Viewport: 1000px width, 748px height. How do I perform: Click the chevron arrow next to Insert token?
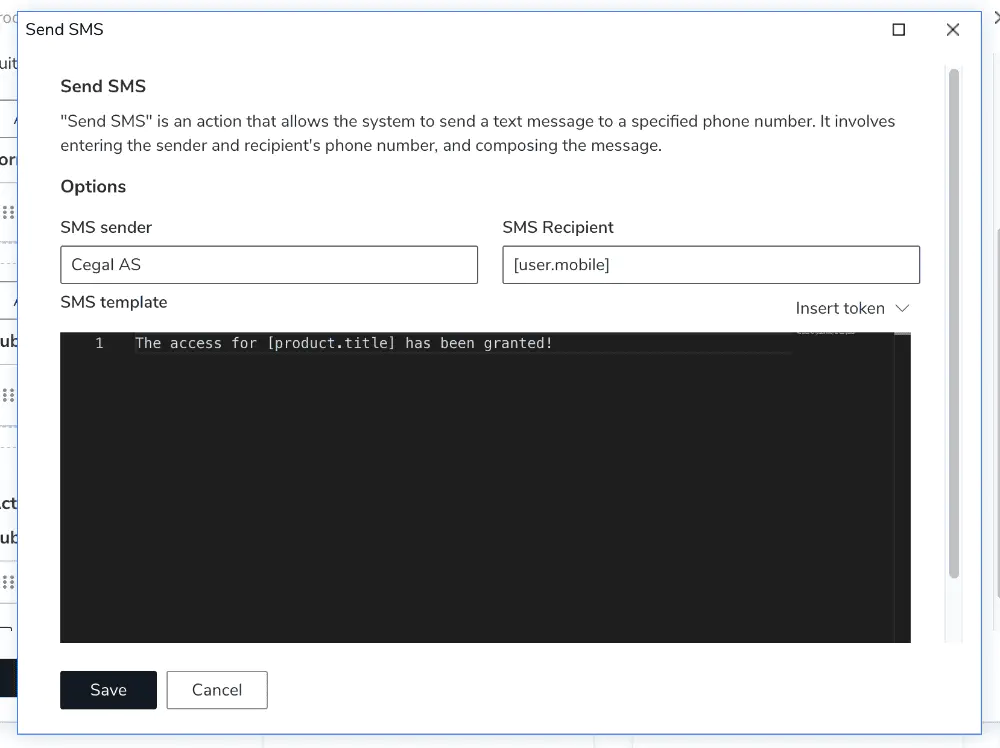click(903, 308)
